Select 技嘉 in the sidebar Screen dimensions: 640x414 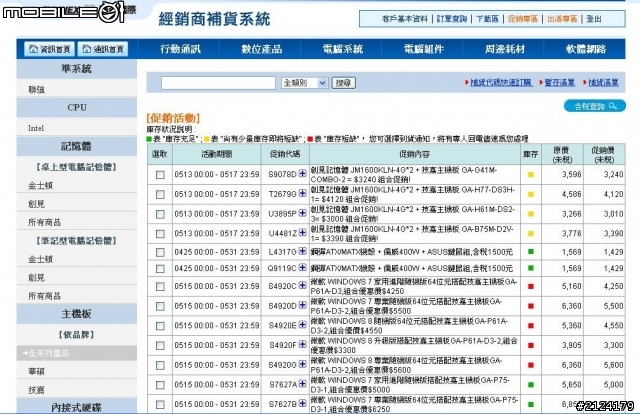(36, 390)
